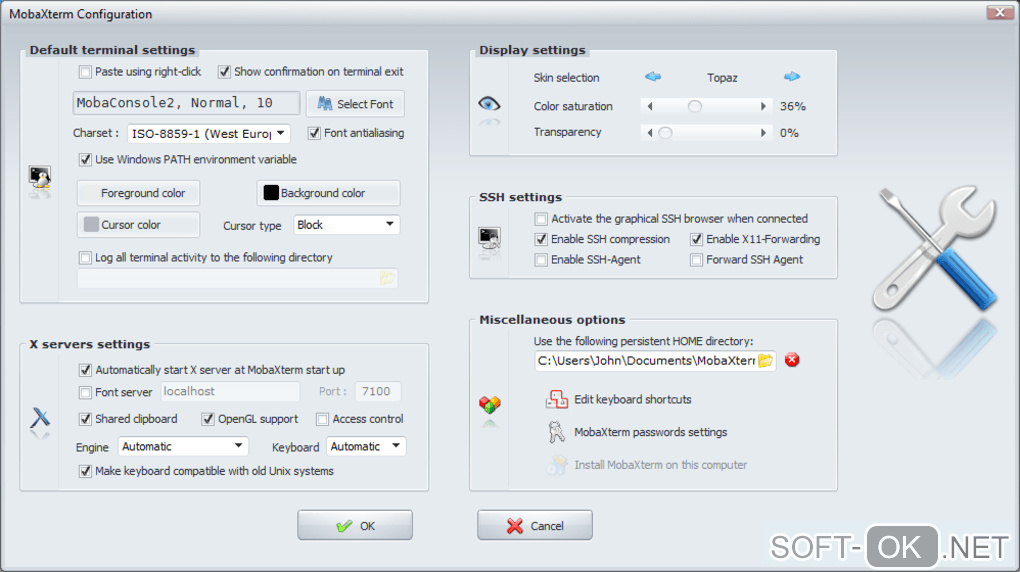The height and width of the screenshot is (572, 1020).
Task: Disable Enable SSH compression
Action: (x=541, y=239)
